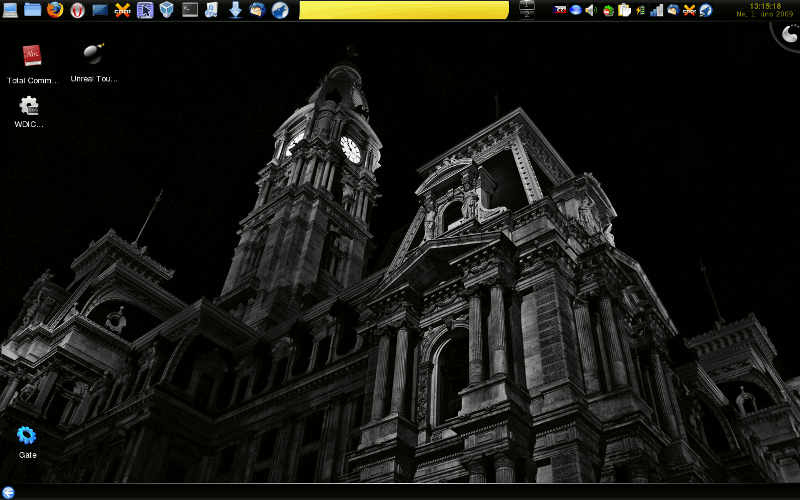Open the WDIC desktop shortcut
This screenshot has height=500, width=800.
tap(29, 106)
